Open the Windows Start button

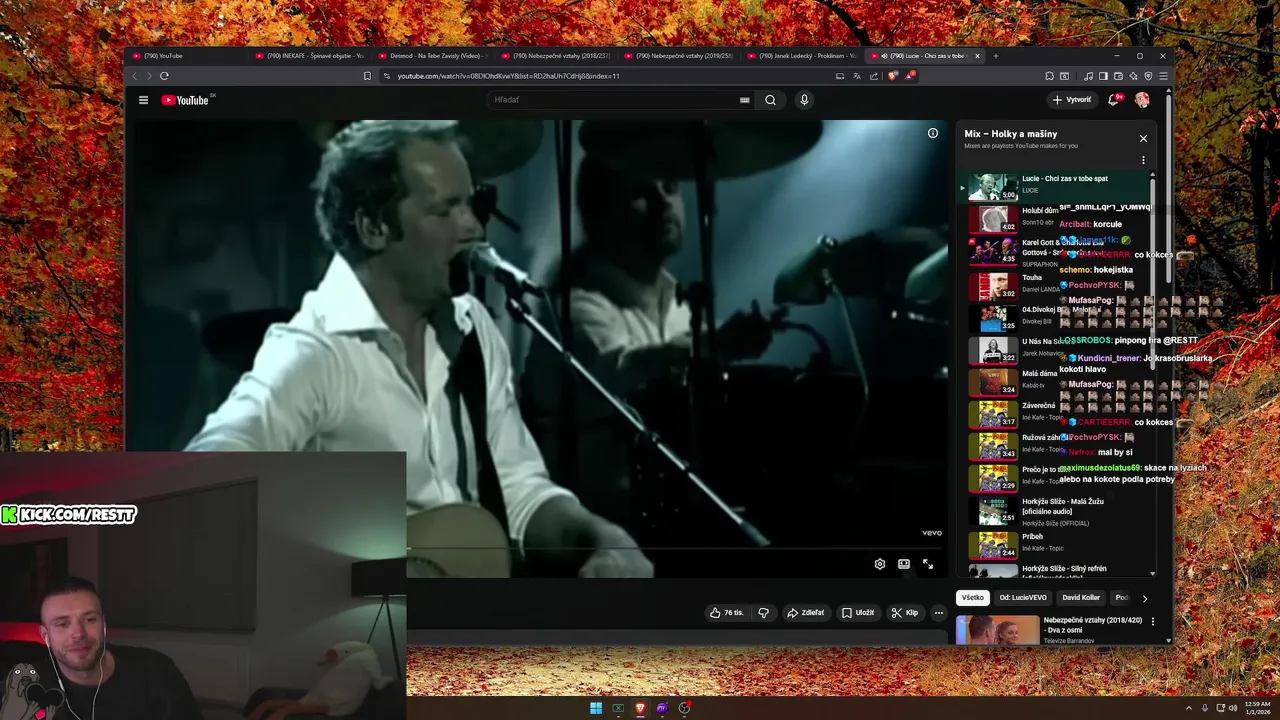(x=596, y=708)
